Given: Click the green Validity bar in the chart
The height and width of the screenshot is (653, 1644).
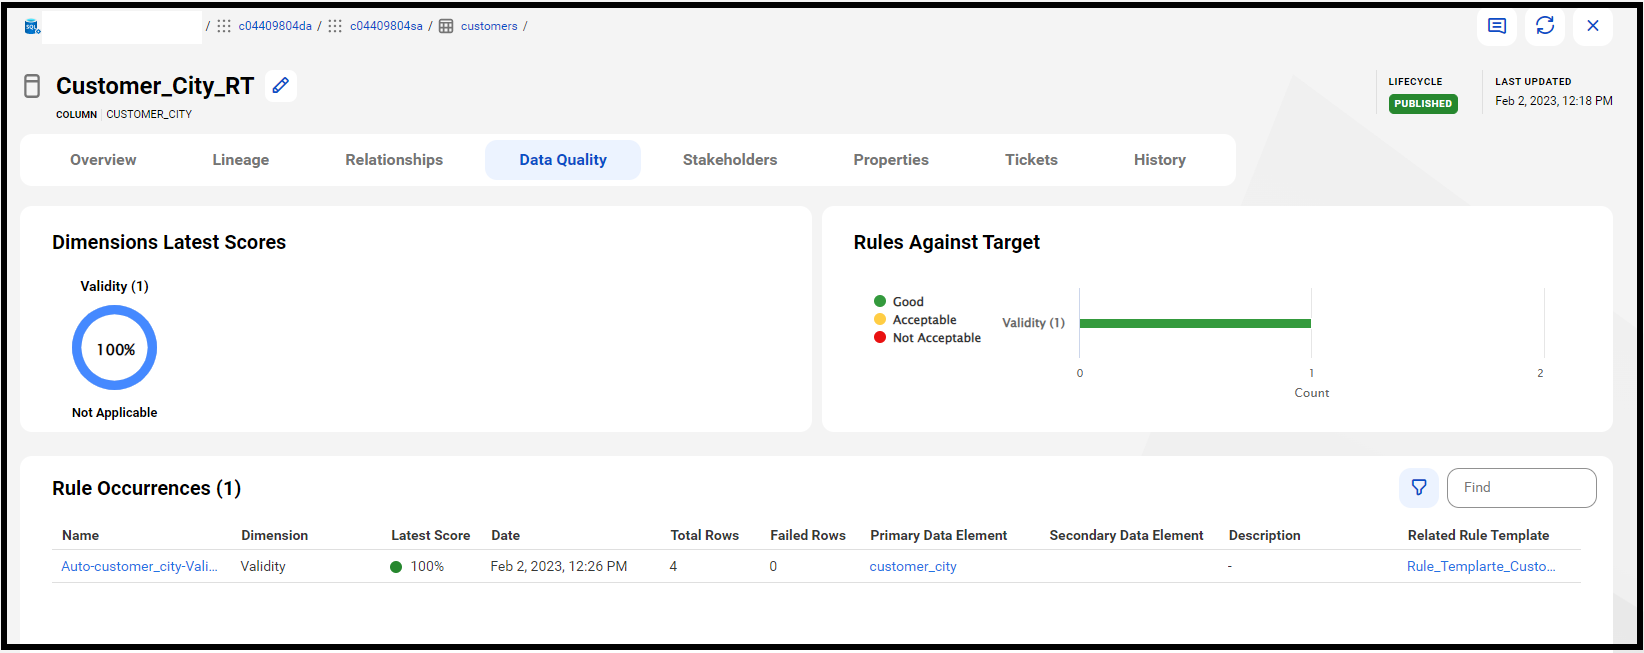Looking at the screenshot, I should 1195,323.
